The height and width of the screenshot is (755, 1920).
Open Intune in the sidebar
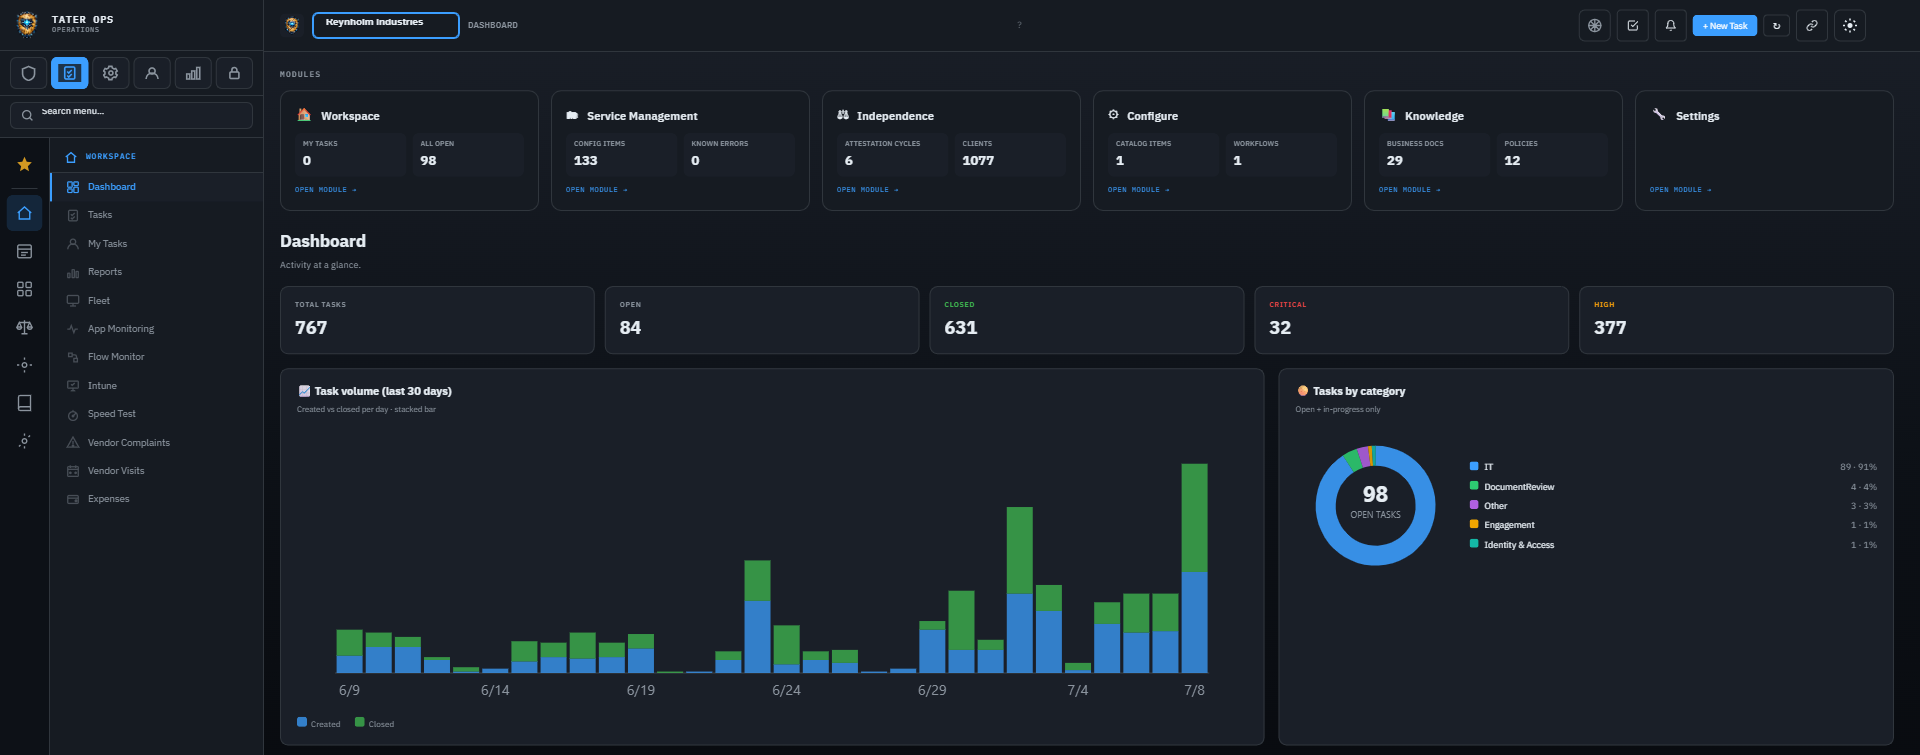(x=156, y=386)
